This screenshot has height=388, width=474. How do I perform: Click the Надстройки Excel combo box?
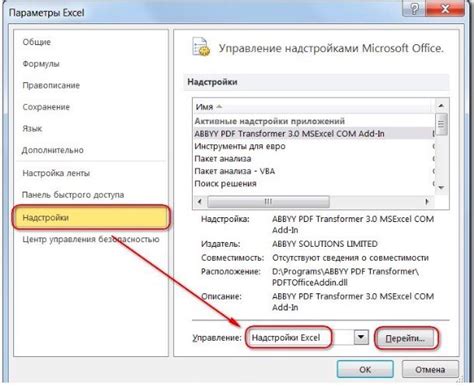pyautogui.click(x=300, y=338)
